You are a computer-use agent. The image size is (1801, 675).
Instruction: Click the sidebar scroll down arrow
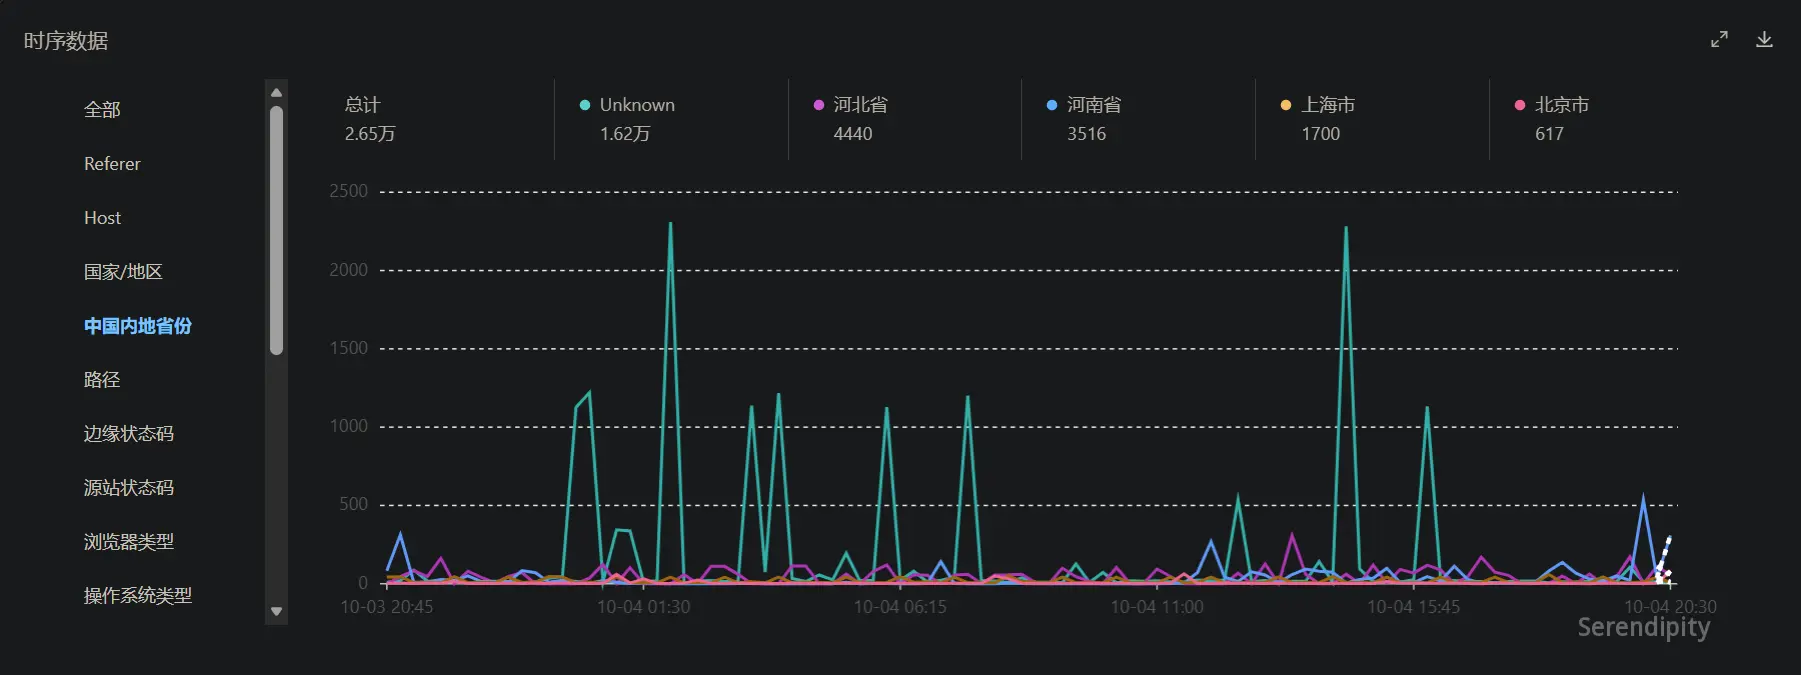coord(276,611)
